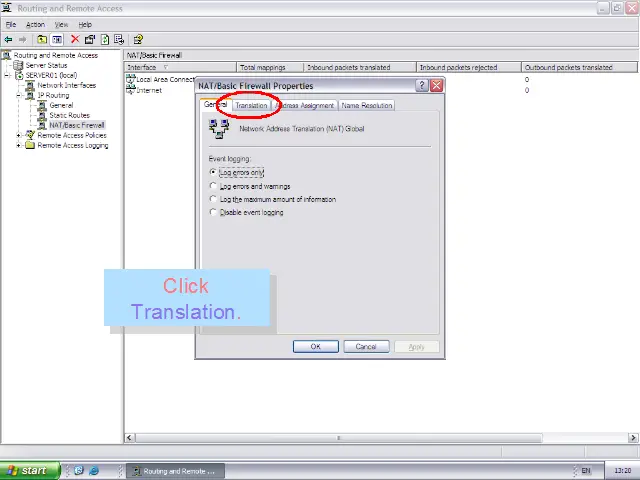Viewport: 640px width, 480px height.
Task: Open the Help menu
Action: point(85,24)
